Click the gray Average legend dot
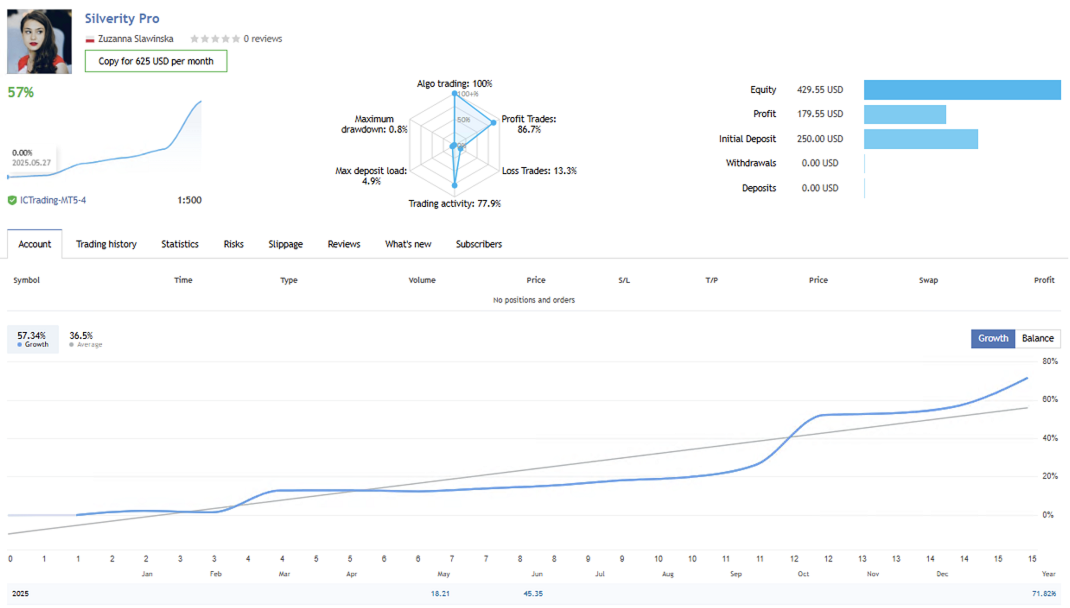The height and width of the screenshot is (608, 1070). pyautogui.click(x=72, y=345)
